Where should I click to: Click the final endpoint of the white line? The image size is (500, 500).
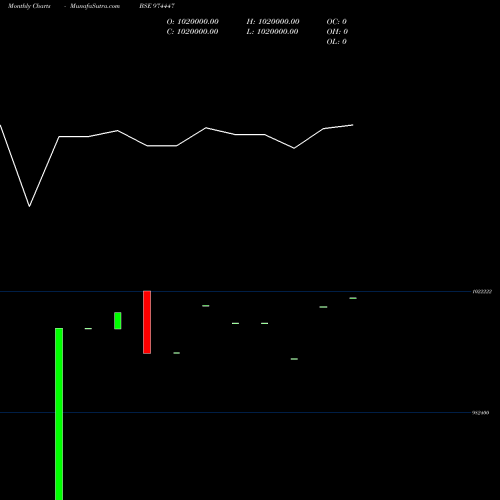point(353,125)
